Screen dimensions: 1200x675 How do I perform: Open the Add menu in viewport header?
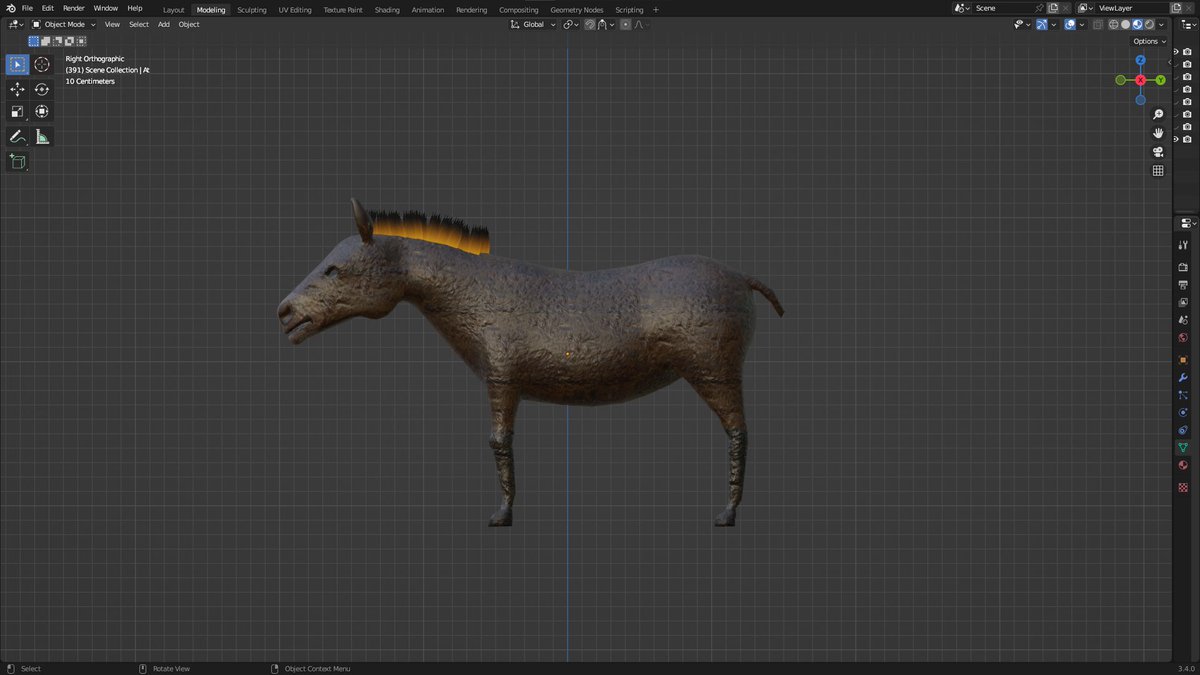click(164, 24)
